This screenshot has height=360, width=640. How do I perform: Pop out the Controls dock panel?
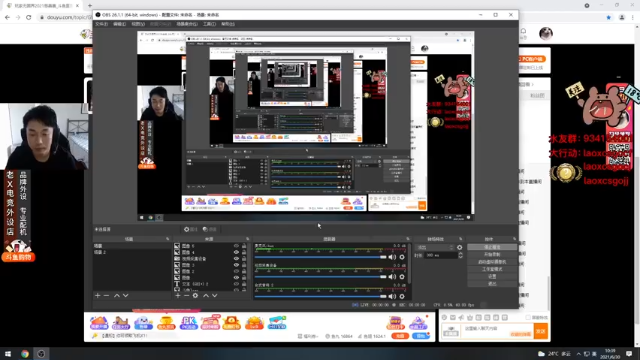point(514,239)
